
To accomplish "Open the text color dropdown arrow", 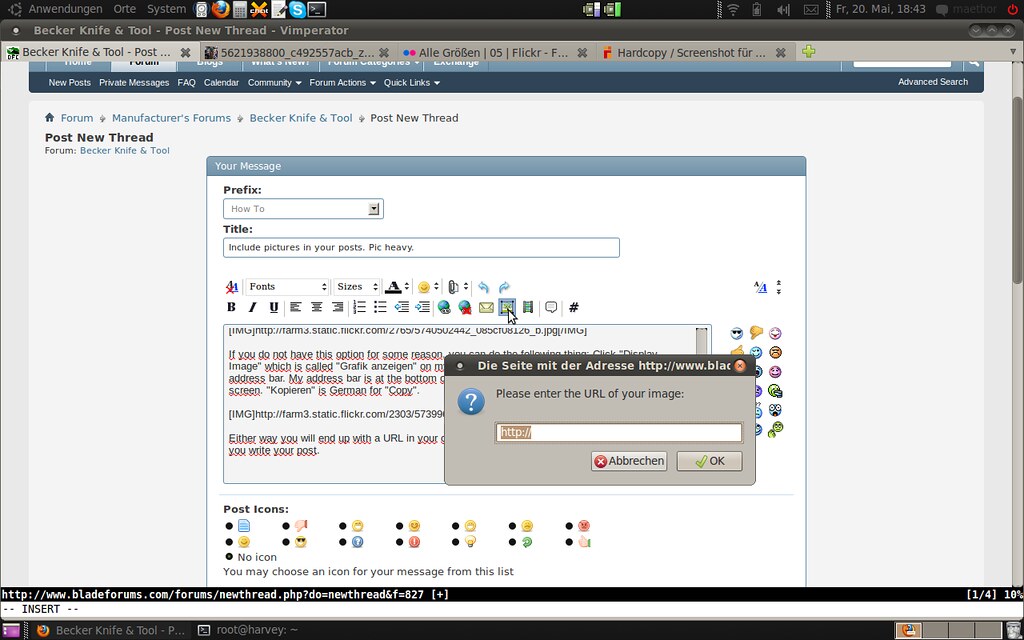I will click(x=406, y=287).
